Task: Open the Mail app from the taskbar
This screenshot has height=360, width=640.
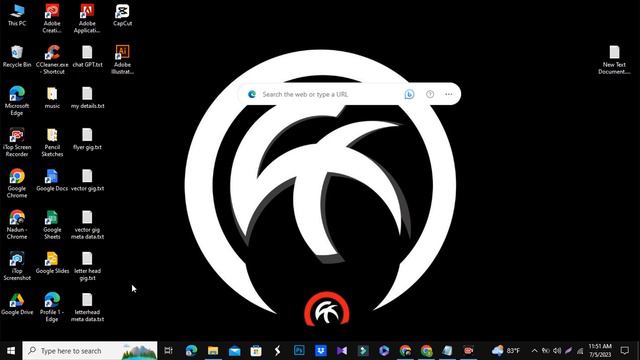Action: coord(234,351)
